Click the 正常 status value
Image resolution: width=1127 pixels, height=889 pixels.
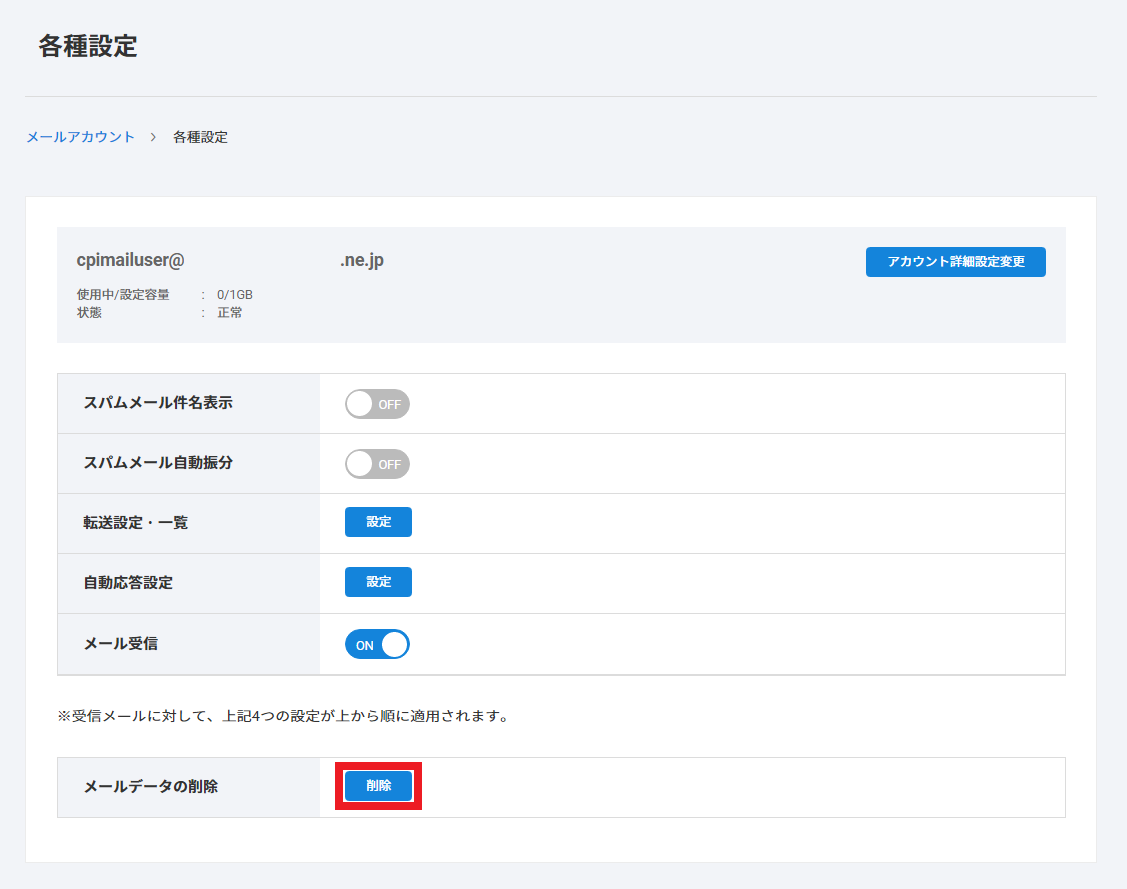(x=230, y=312)
